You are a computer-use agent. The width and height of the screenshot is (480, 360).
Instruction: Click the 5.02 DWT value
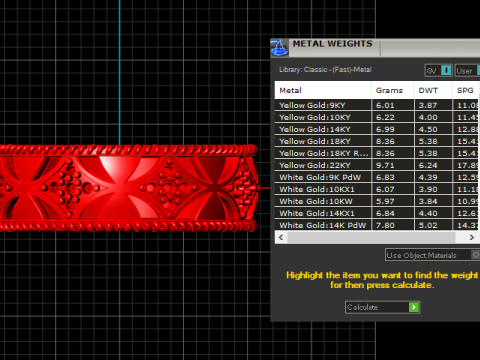coord(428,225)
